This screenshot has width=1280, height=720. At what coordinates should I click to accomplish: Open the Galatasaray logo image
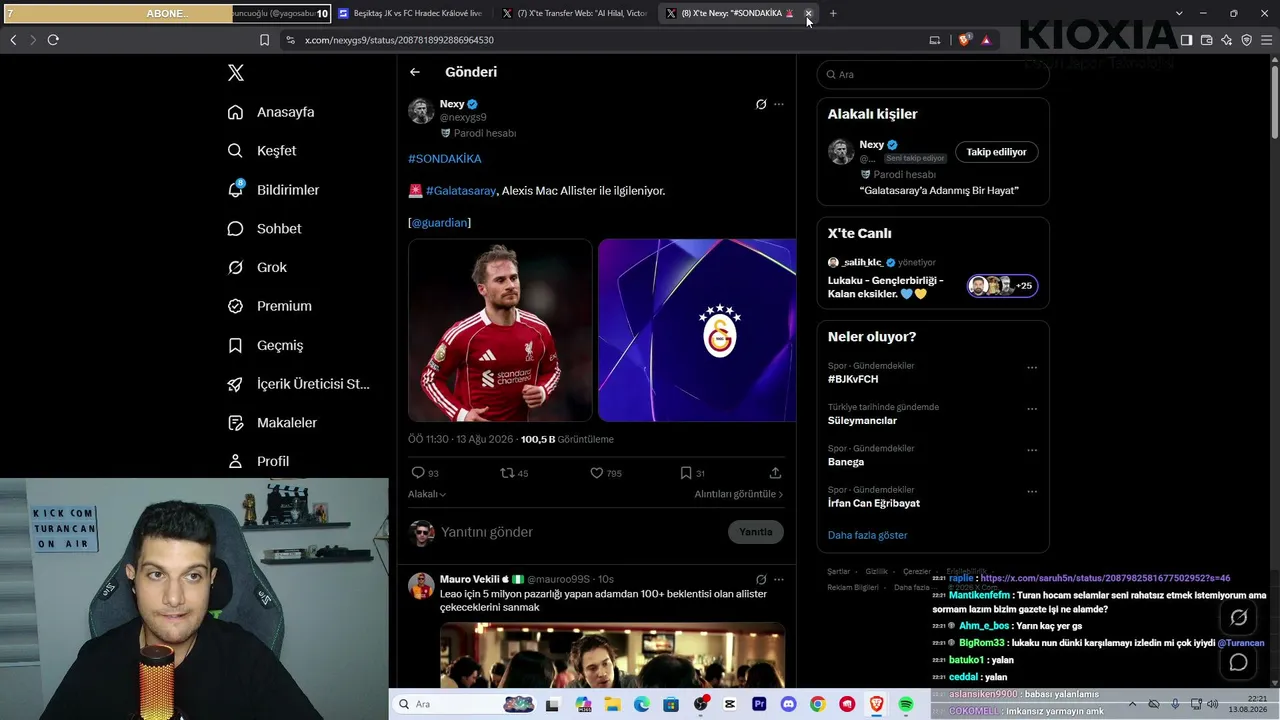pos(697,330)
